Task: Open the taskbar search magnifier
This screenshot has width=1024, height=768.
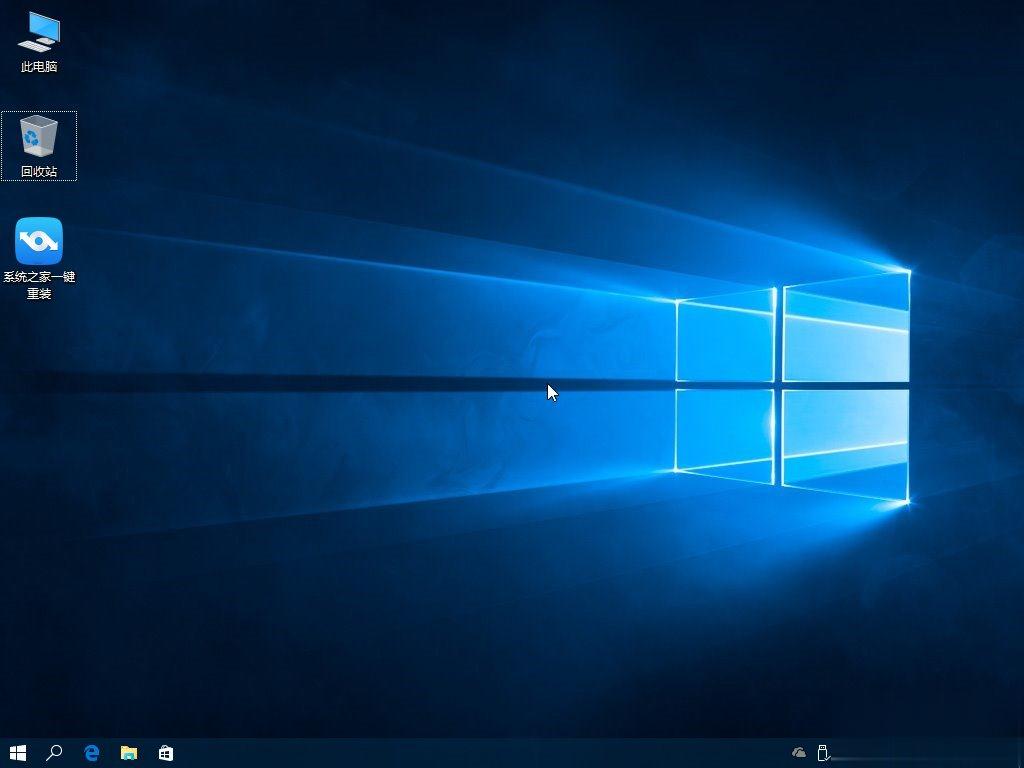Action: coord(54,753)
